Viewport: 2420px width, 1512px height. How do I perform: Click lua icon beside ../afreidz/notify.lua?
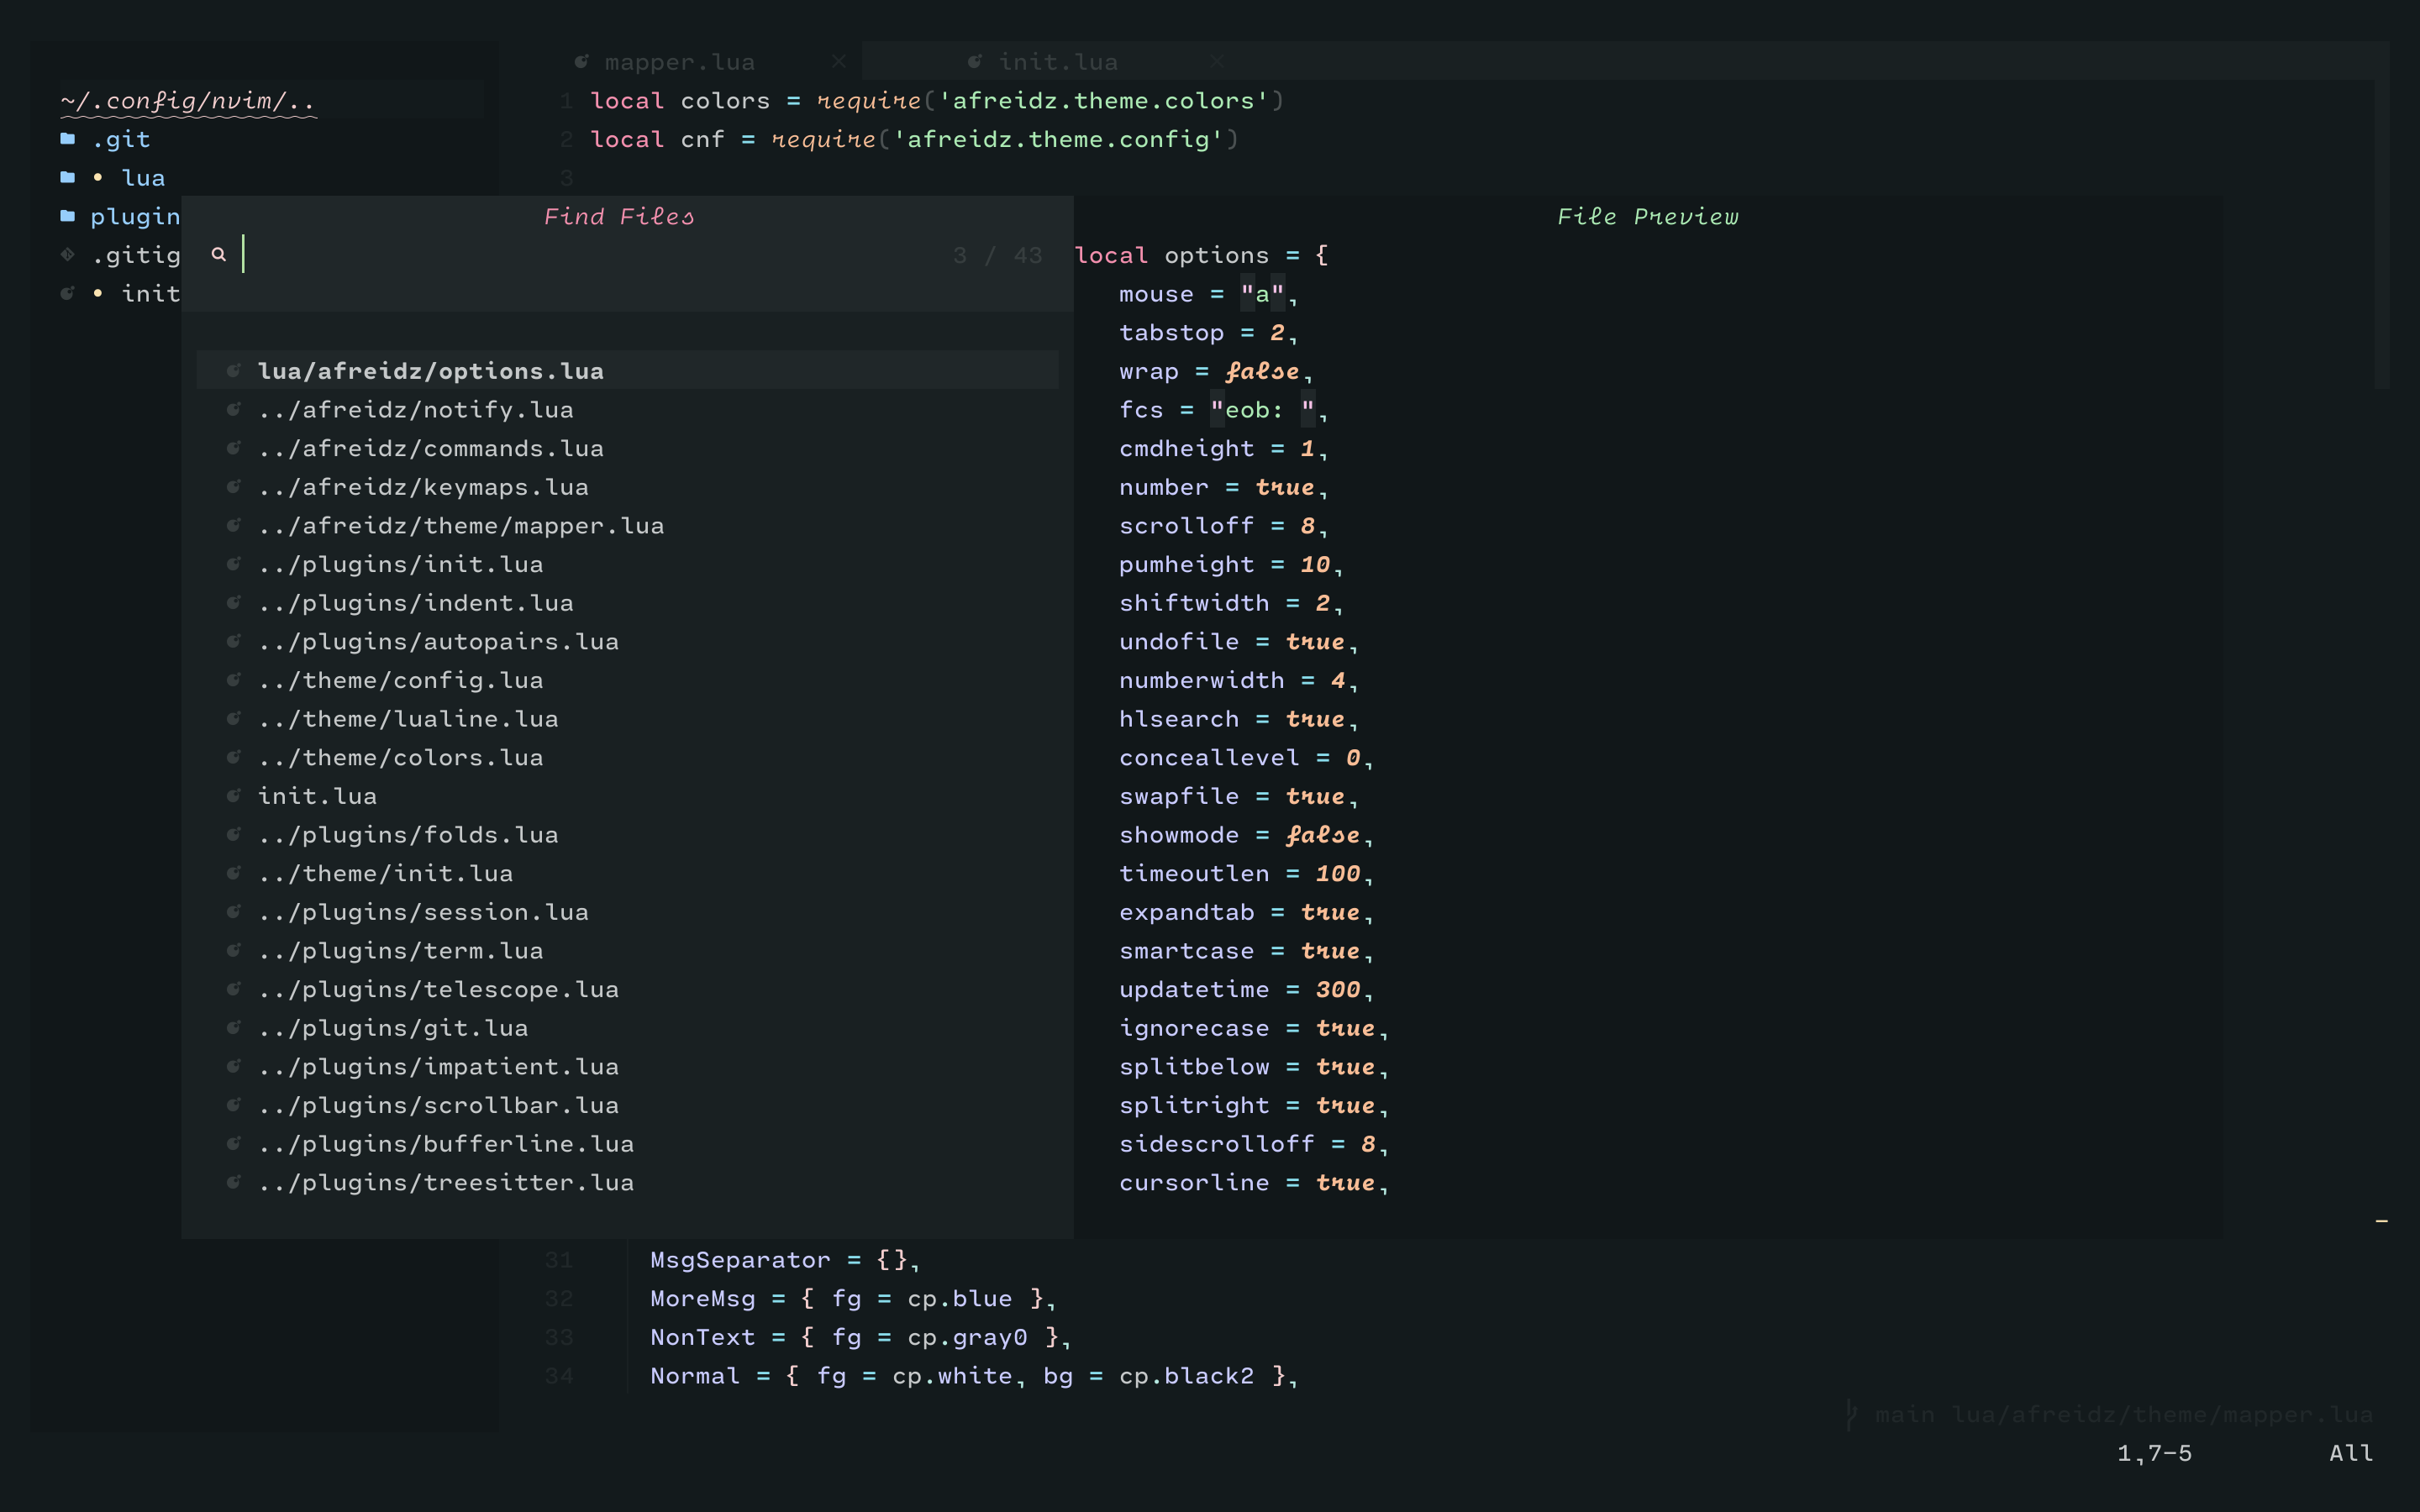coord(233,409)
